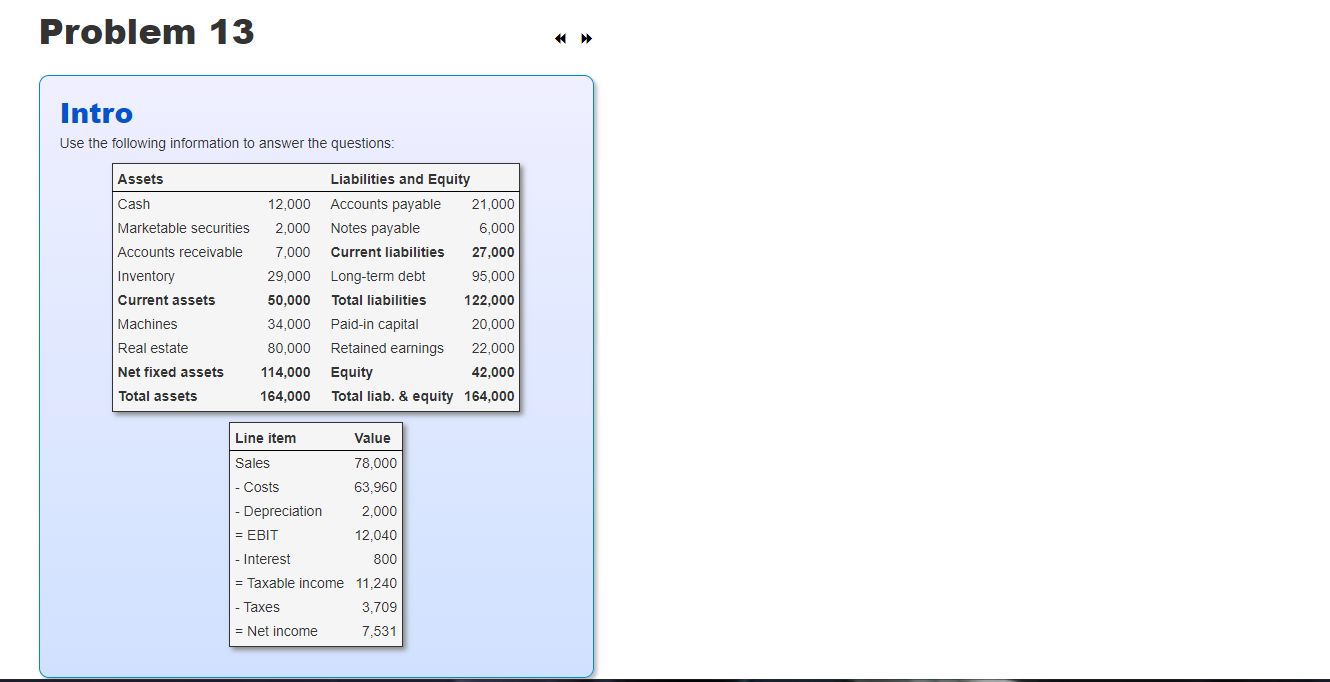Image resolution: width=1330 pixels, height=682 pixels.
Task: Select the Real estate value 80,000
Action: tap(289, 348)
